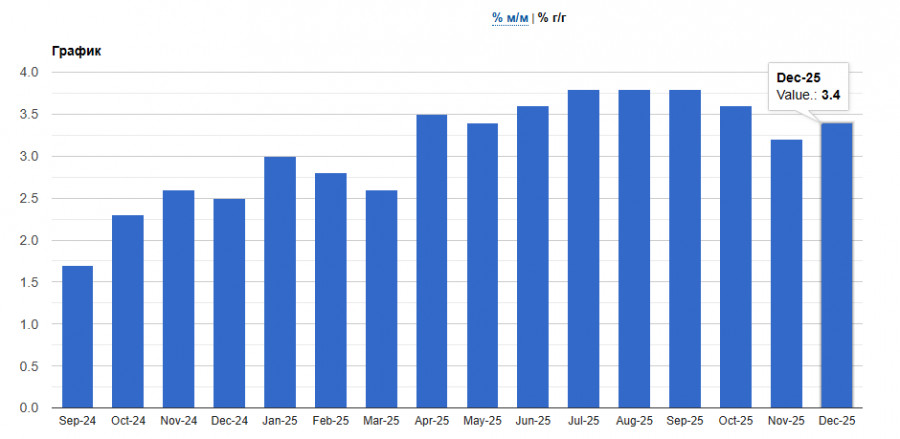Select the Oct-24 bar in chart
The height and width of the screenshot is (439, 900).
pyautogui.click(x=128, y=311)
